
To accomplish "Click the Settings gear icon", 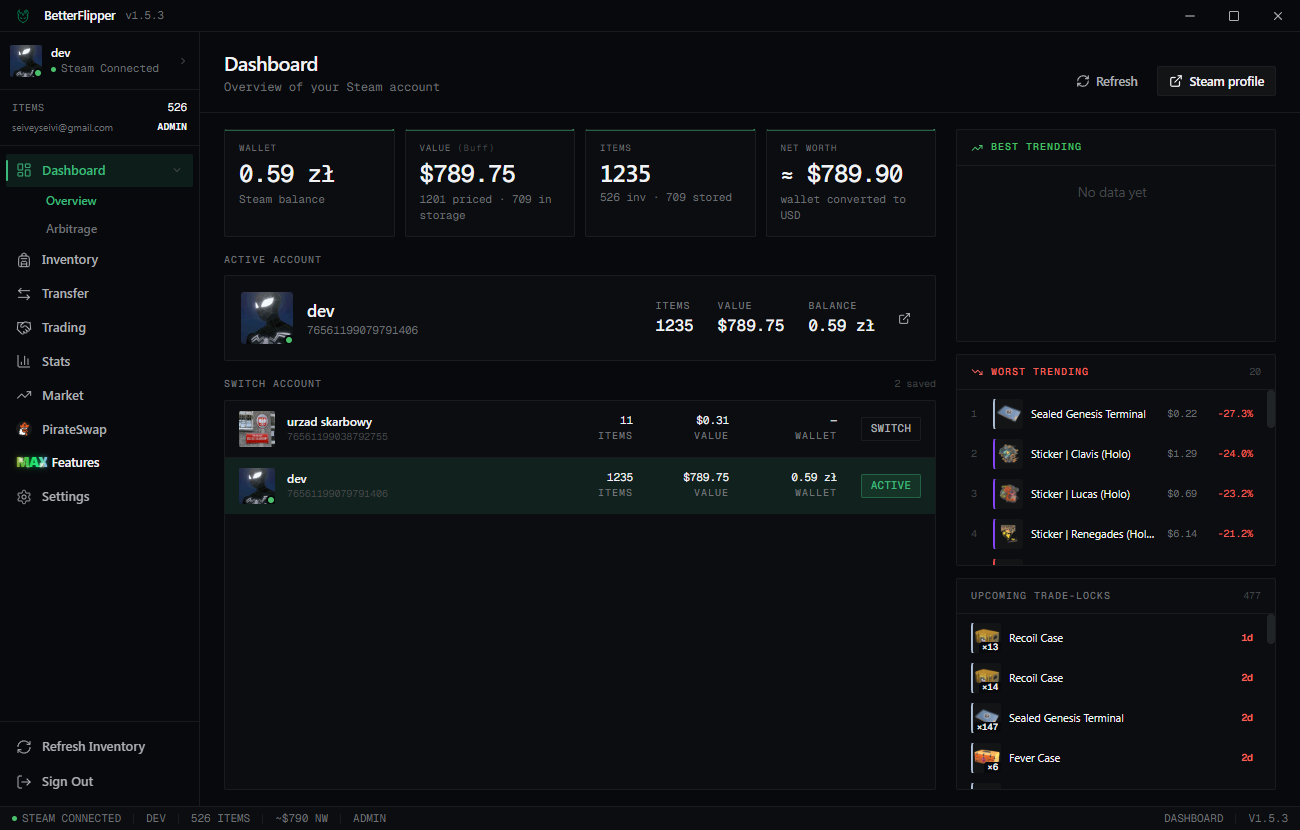I will pyautogui.click(x=24, y=497).
